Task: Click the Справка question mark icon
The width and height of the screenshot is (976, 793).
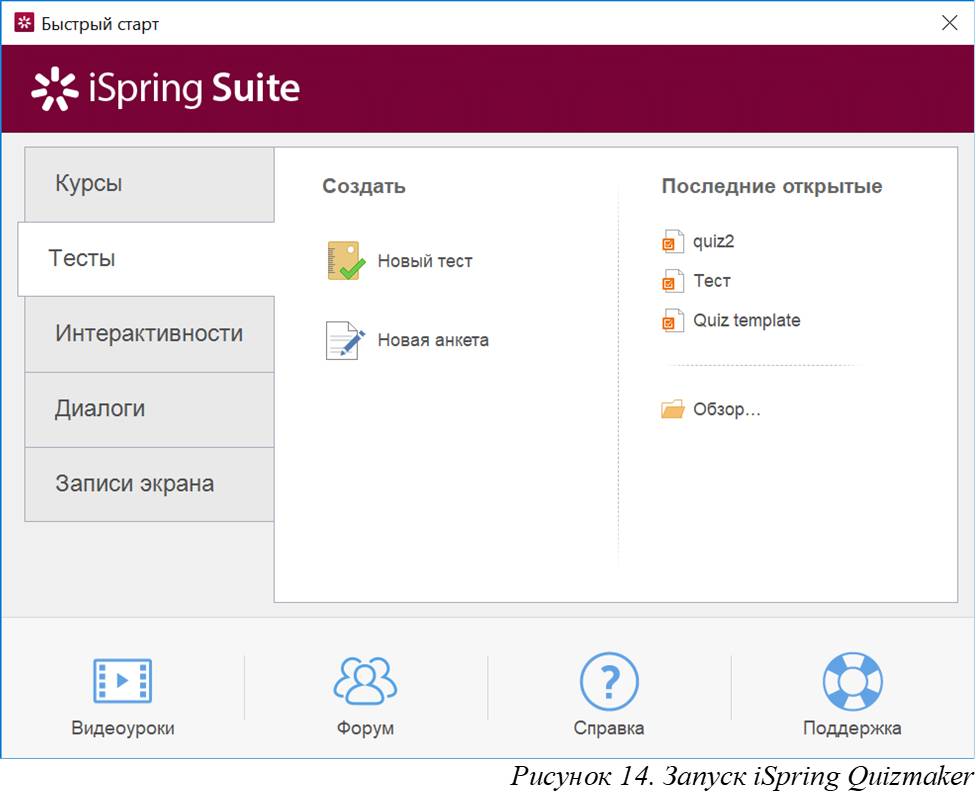Action: (x=608, y=681)
